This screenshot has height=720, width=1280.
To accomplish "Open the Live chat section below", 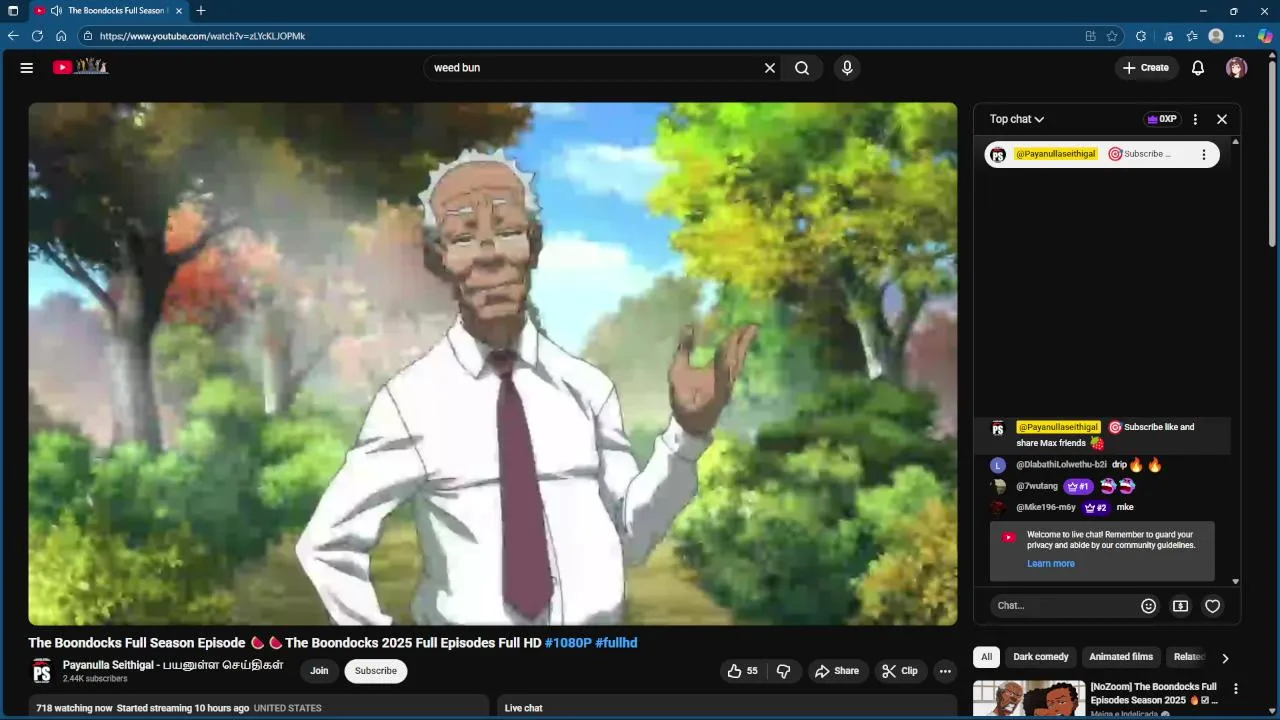I will 727,707.
